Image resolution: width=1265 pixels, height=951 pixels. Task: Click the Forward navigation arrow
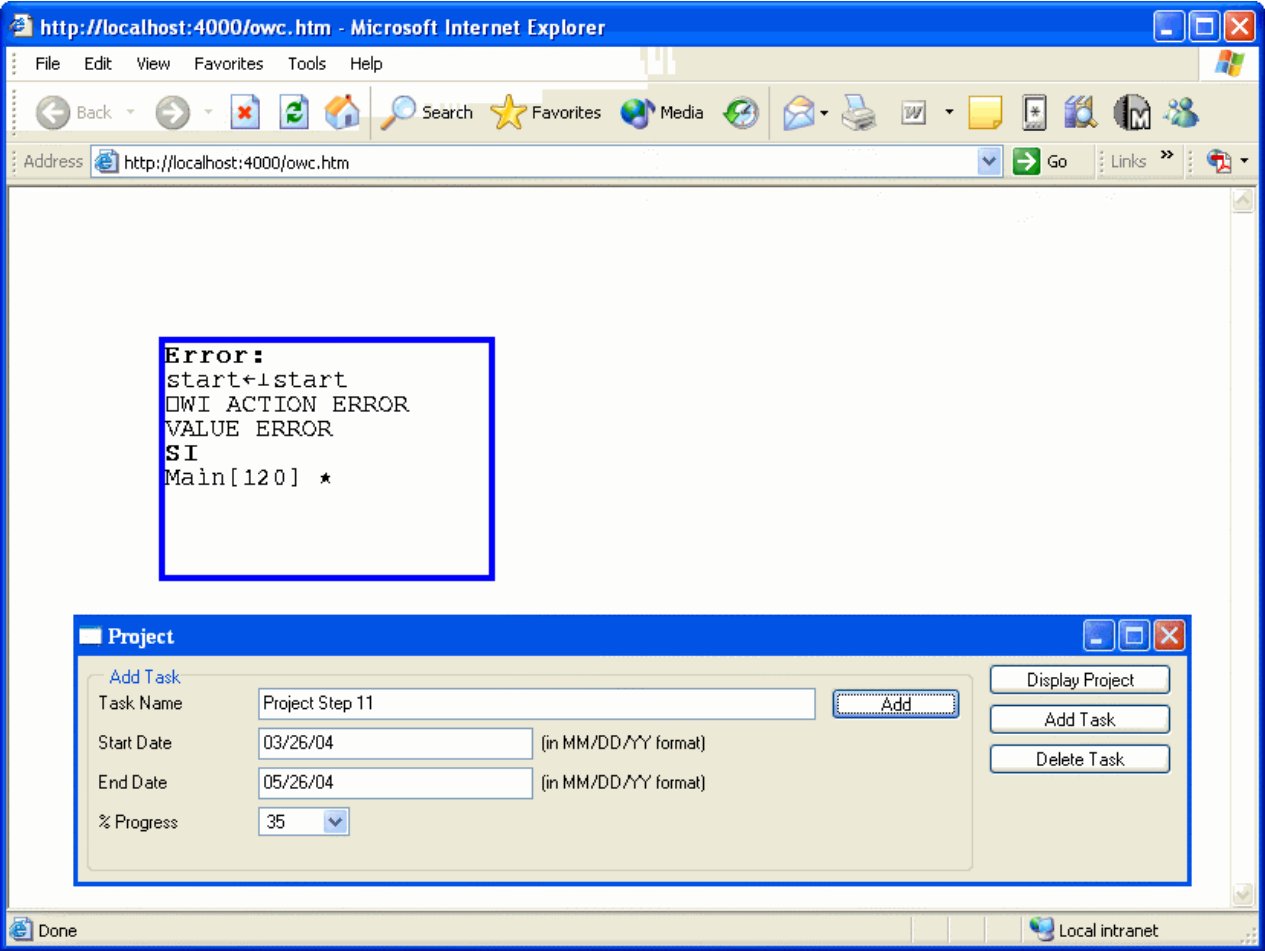(x=172, y=112)
